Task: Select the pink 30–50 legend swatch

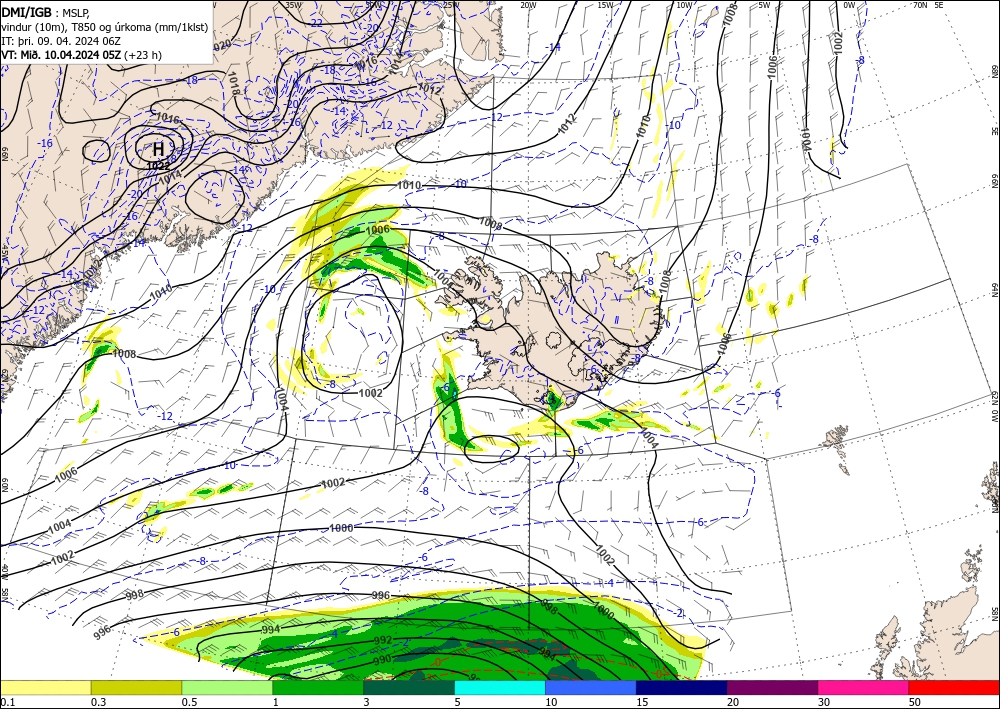Action: click(x=864, y=687)
